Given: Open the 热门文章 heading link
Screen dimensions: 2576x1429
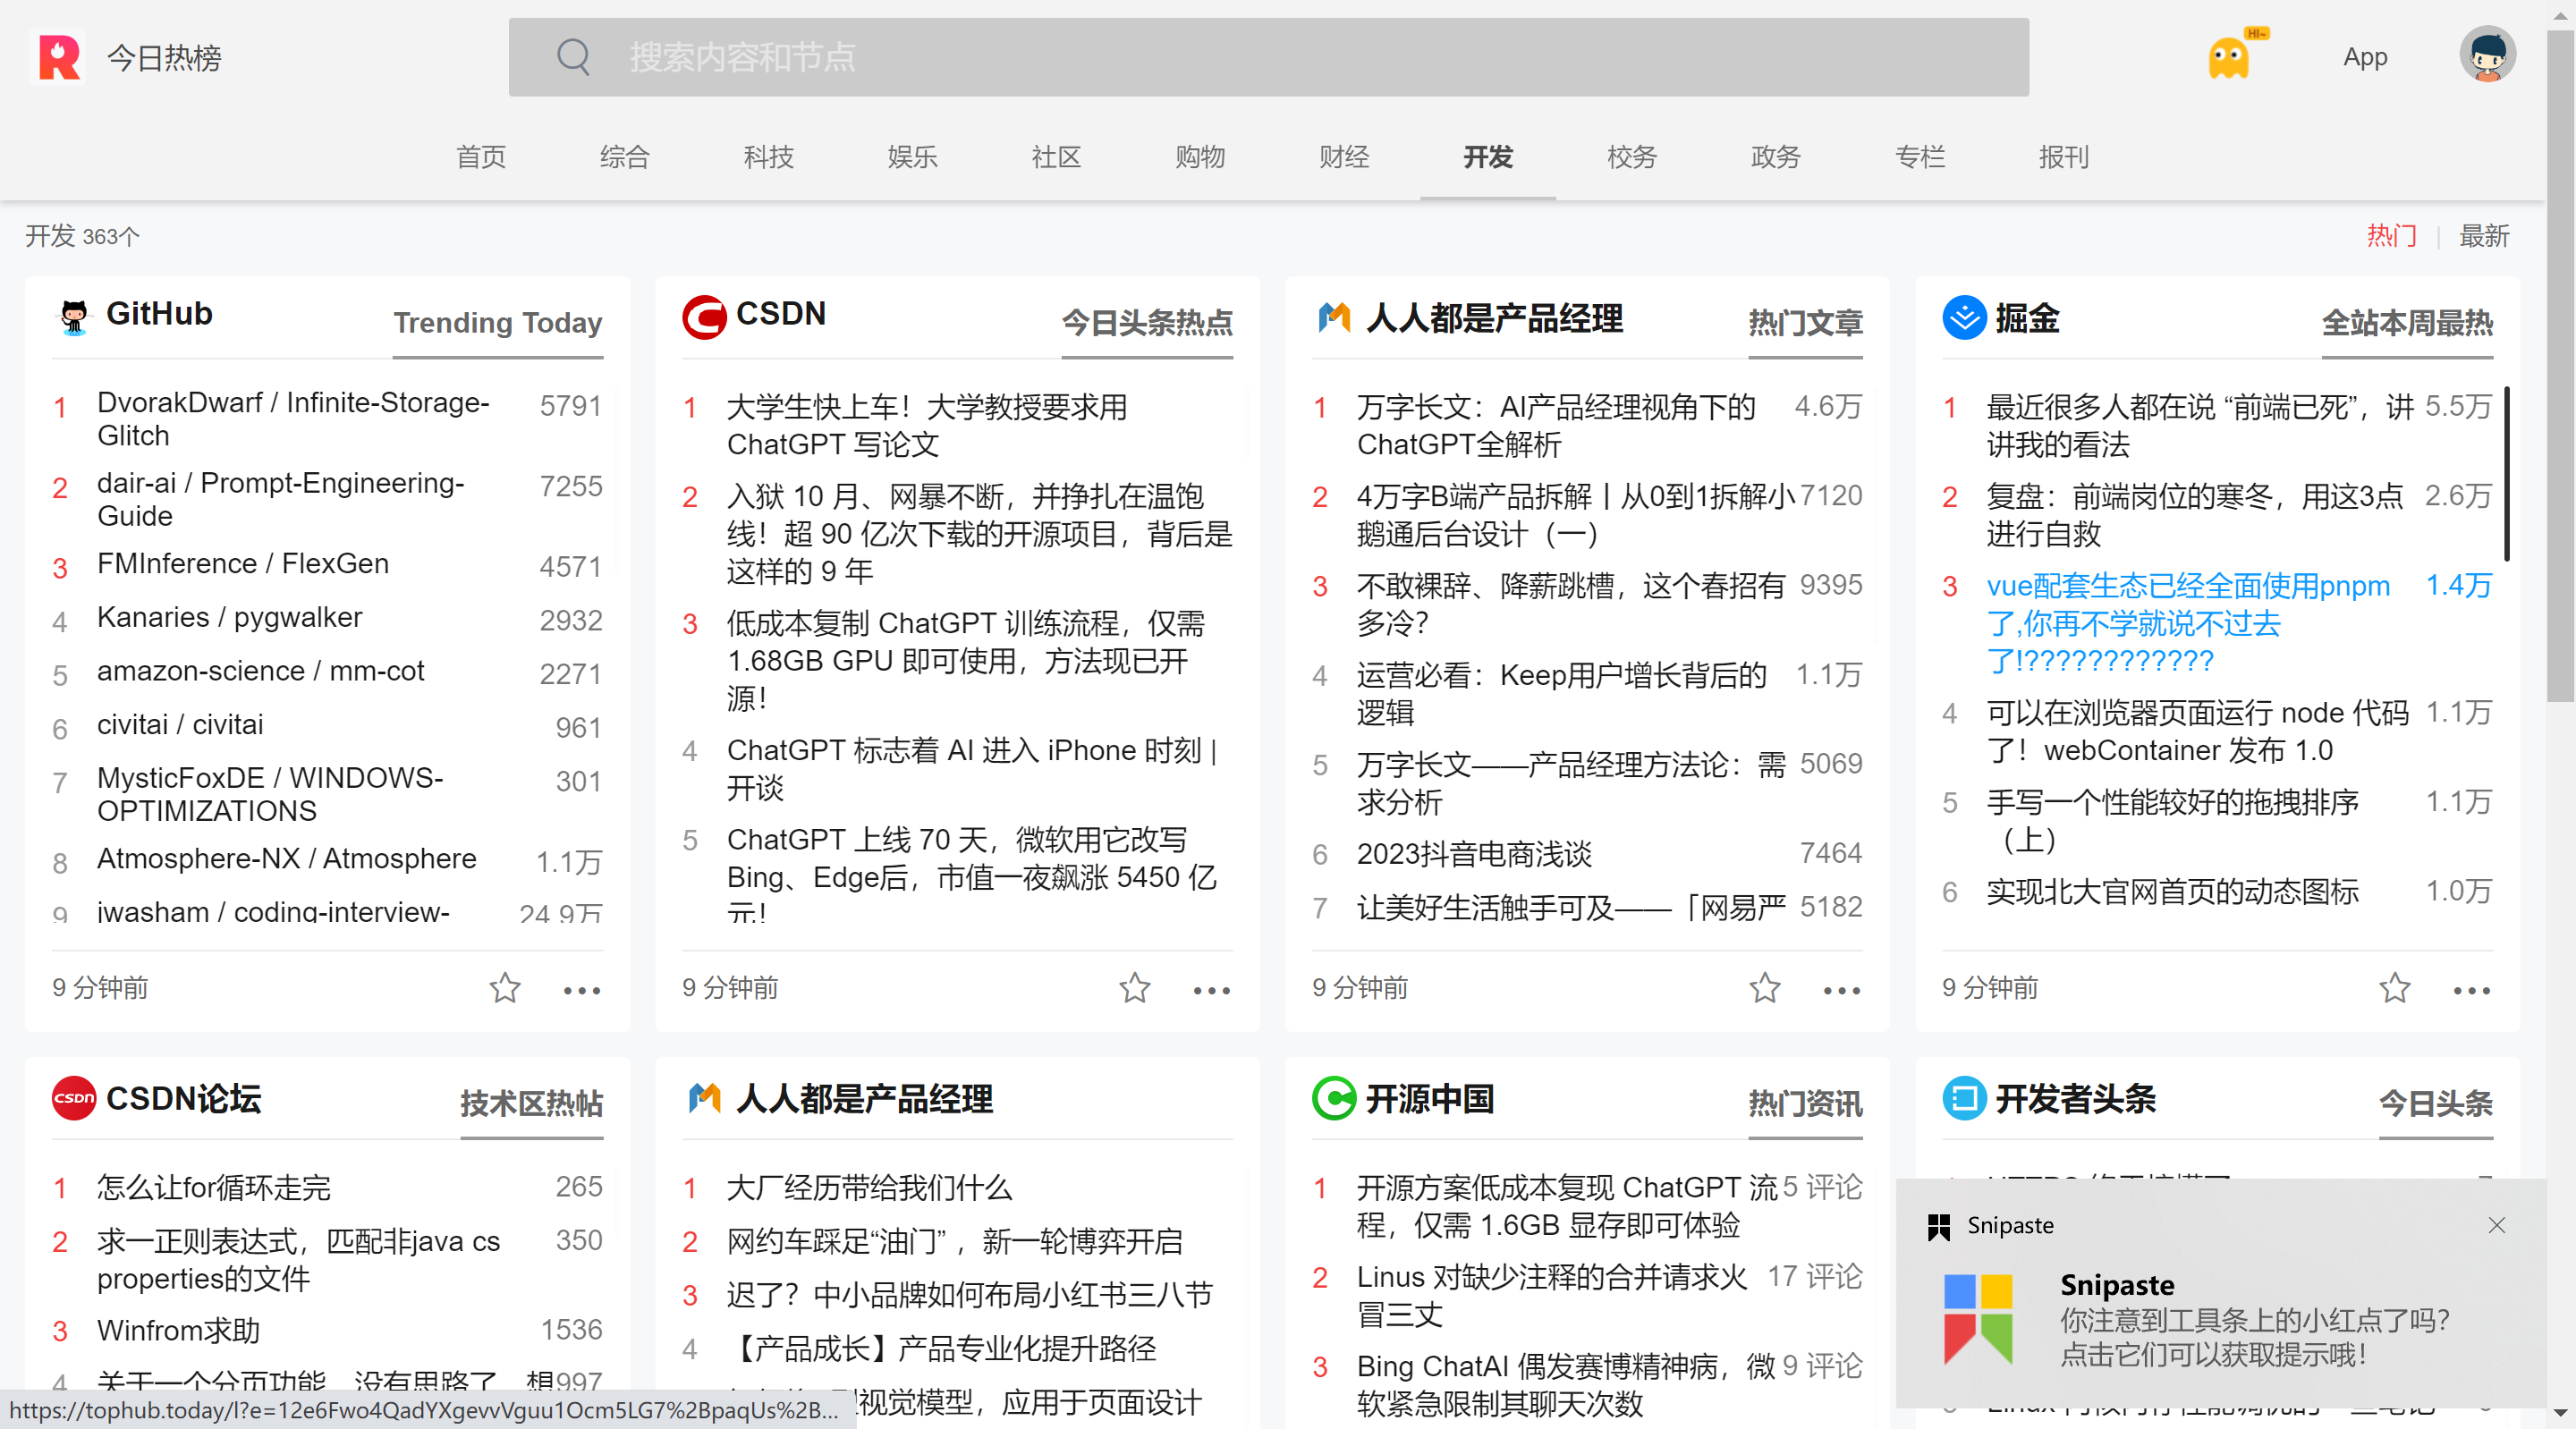Looking at the screenshot, I should pos(1805,323).
